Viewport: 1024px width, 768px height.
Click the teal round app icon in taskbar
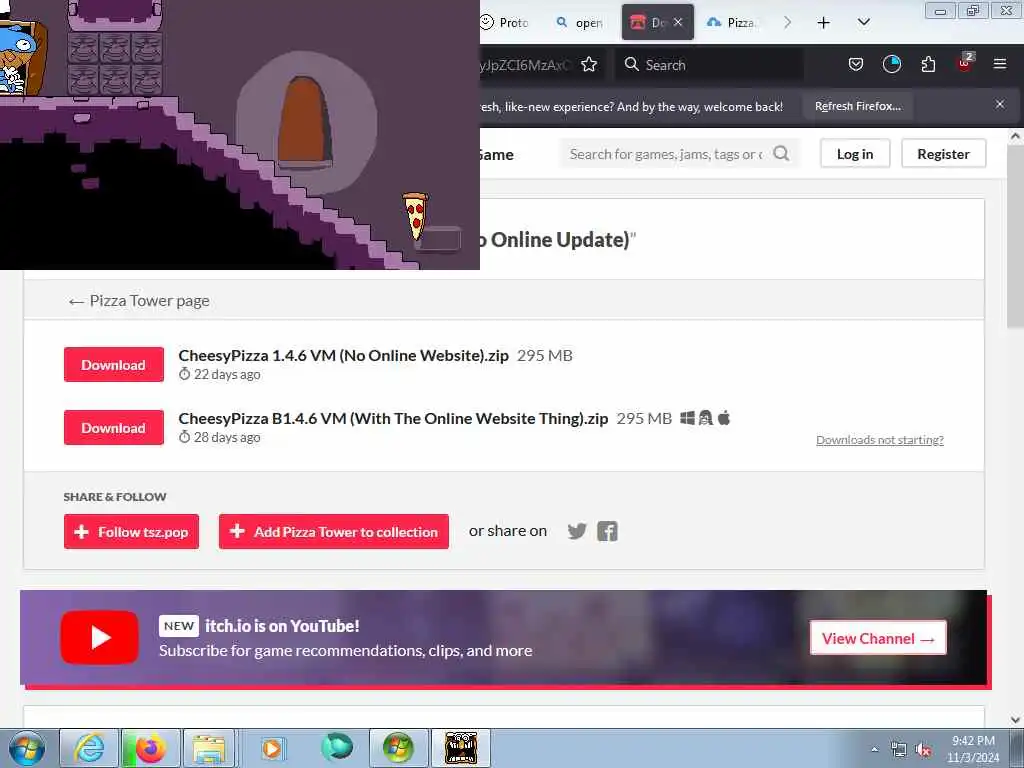pyautogui.click(x=337, y=747)
